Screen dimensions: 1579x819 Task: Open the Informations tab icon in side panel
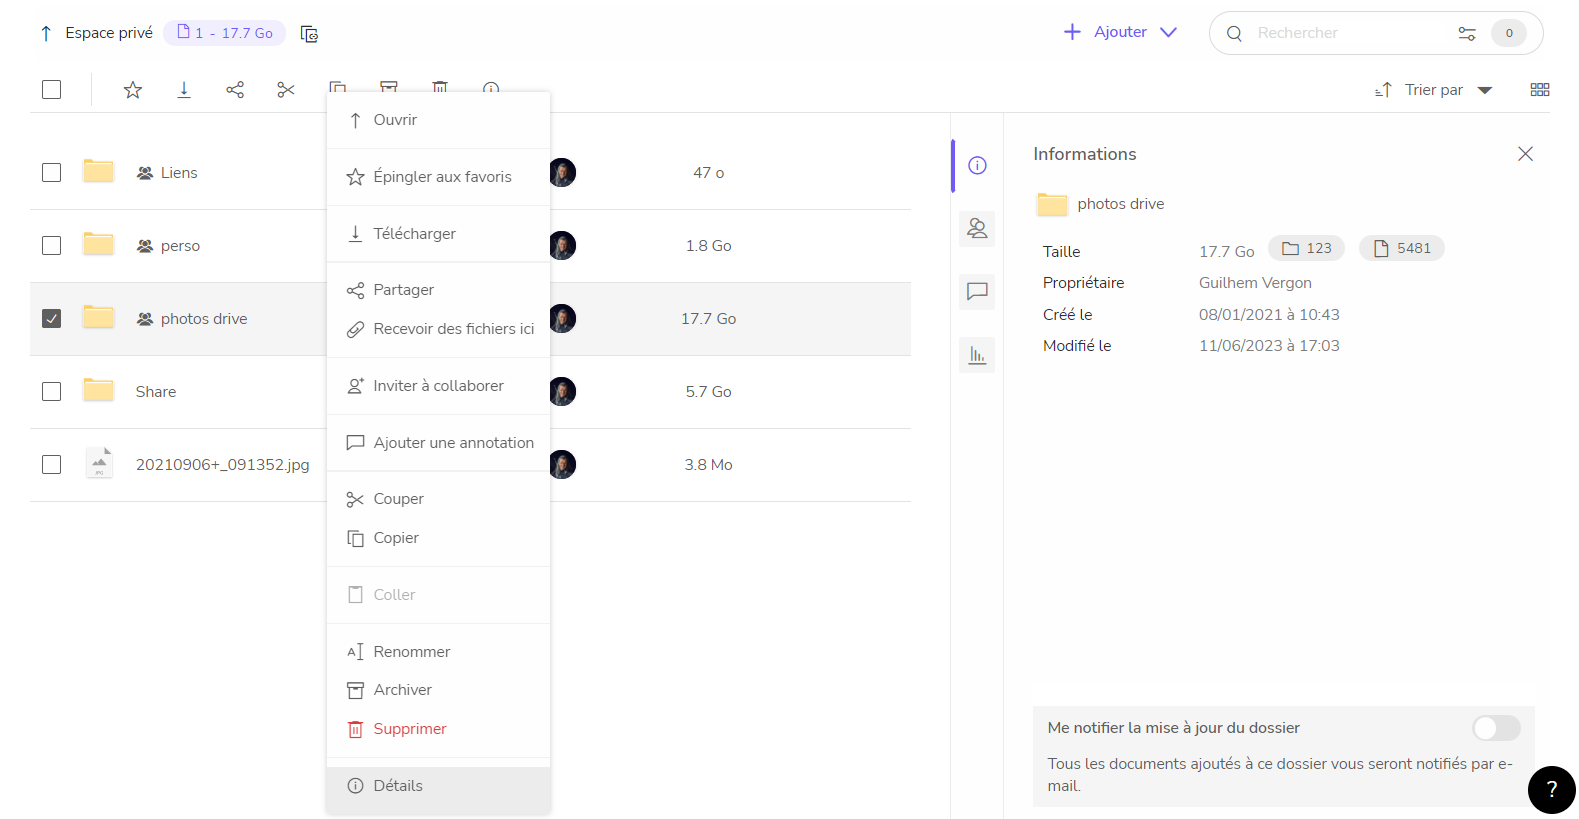click(977, 166)
